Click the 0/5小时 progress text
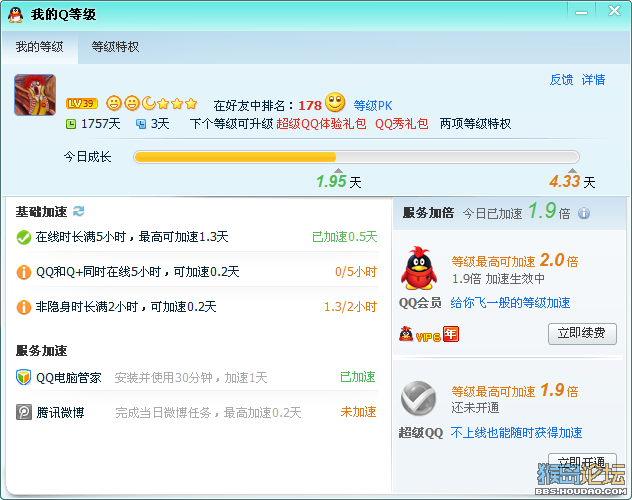Image resolution: width=632 pixels, height=500 pixels. coord(356,272)
